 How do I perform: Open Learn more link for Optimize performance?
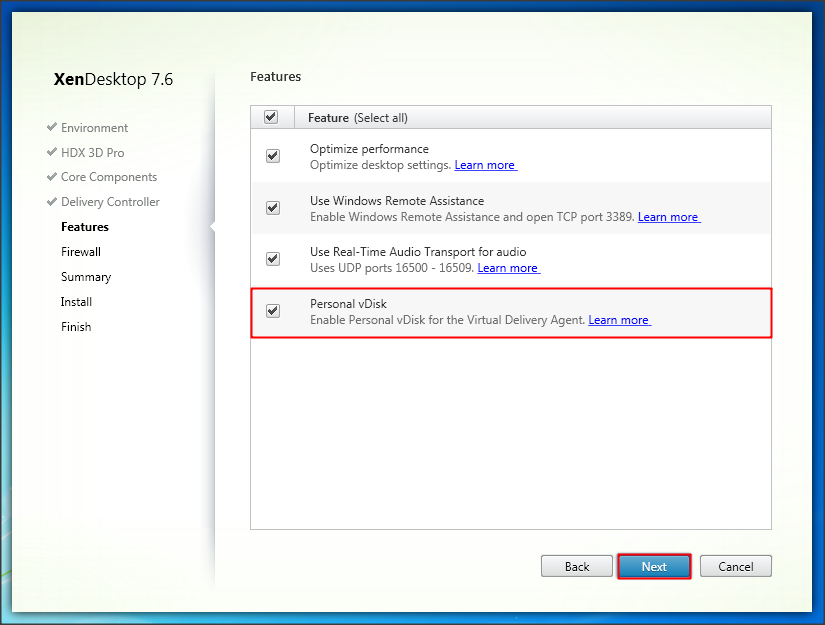[485, 165]
